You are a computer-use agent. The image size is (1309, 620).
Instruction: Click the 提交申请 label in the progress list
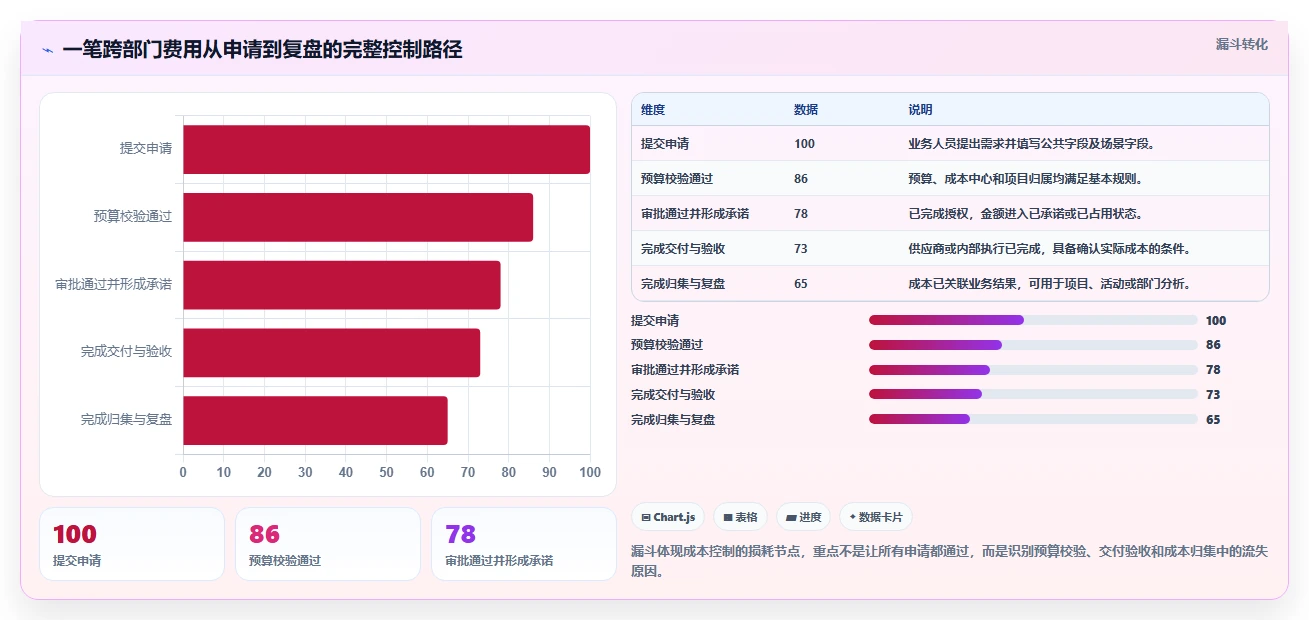[x=655, y=321]
